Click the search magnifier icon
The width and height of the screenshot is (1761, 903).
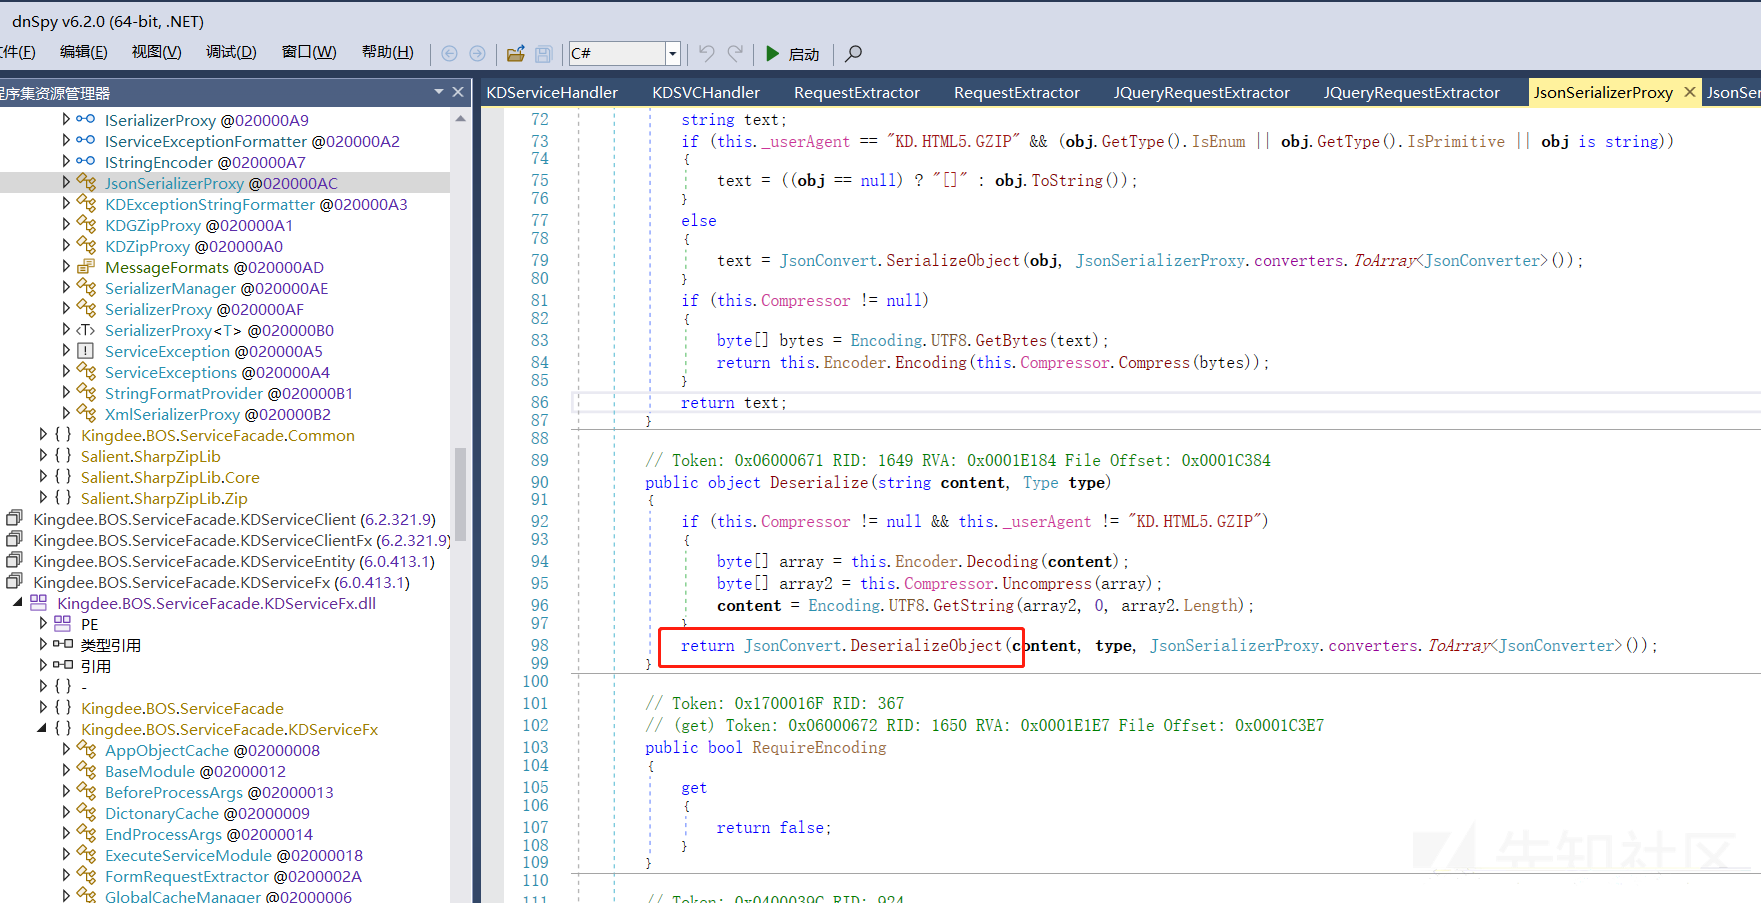pos(853,53)
